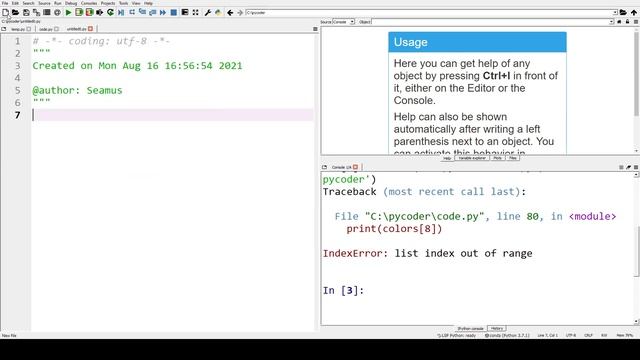Save the current file

[26, 13]
